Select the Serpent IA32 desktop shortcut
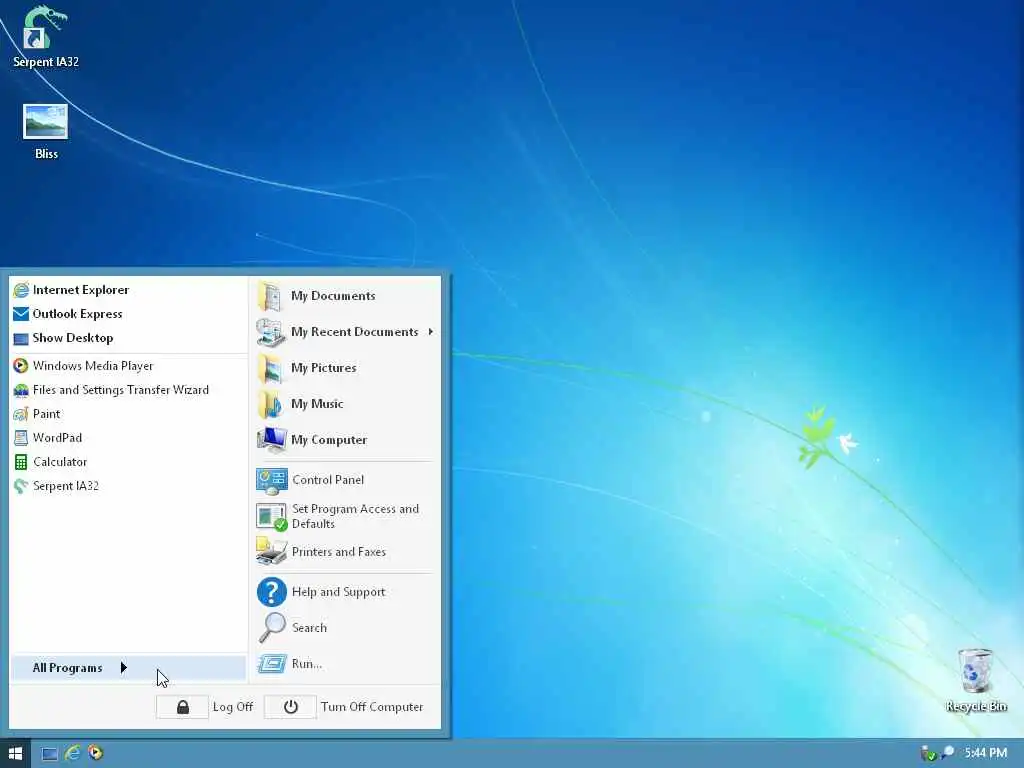Viewport: 1024px width, 768px height. coord(45,38)
